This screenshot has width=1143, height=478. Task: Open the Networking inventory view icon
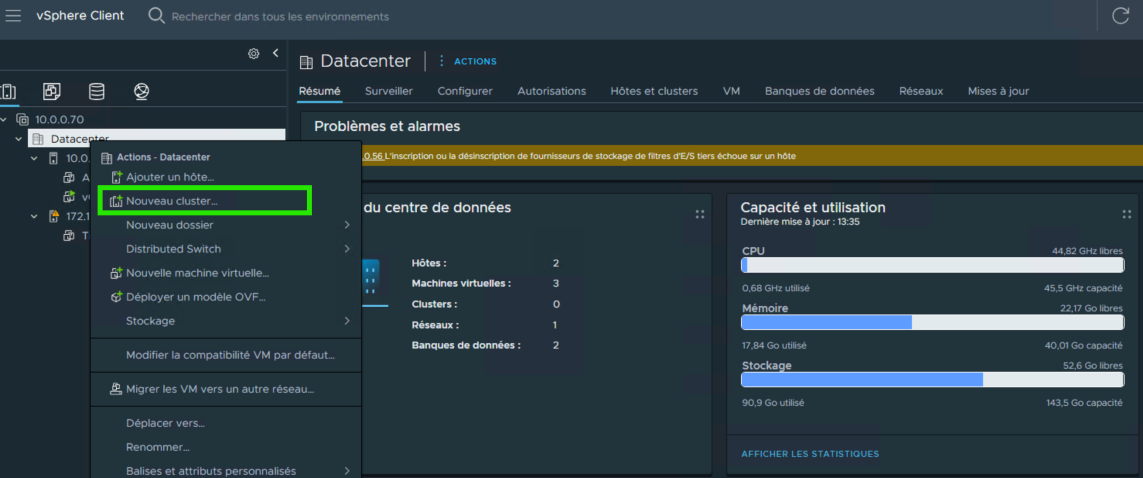pyautogui.click(x=141, y=92)
